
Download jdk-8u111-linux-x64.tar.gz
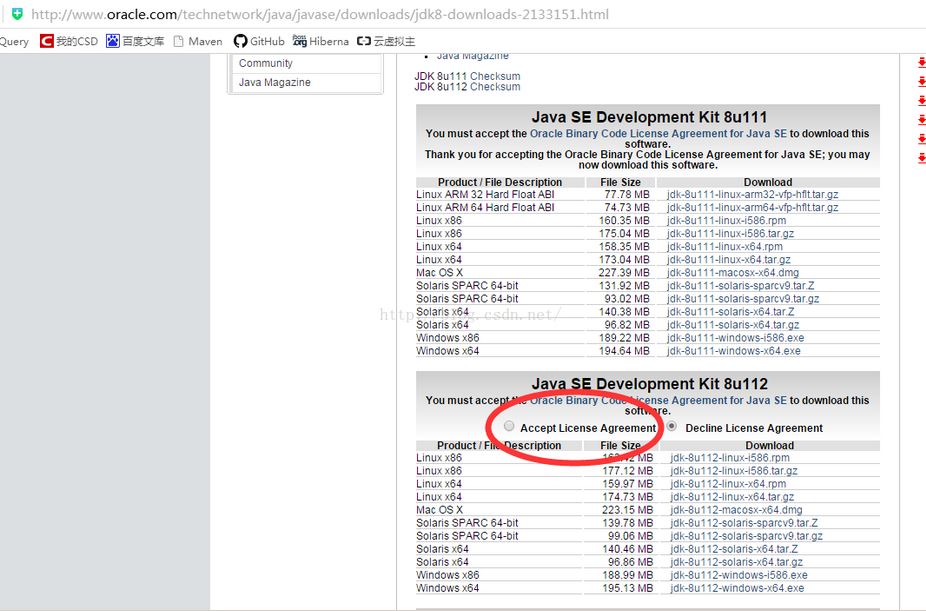(728, 259)
